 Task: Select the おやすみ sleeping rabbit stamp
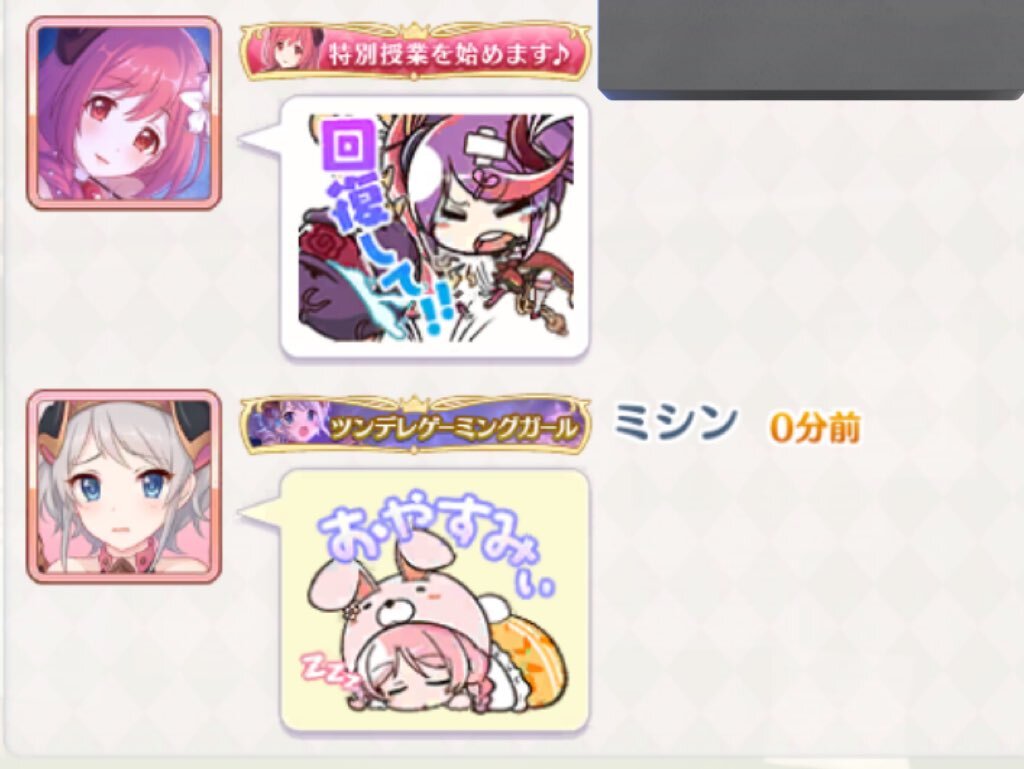(436, 601)
